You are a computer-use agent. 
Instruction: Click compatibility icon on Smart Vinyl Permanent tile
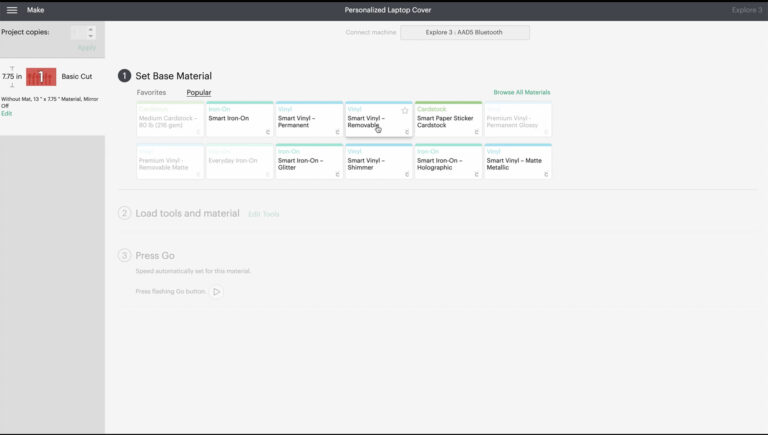[337, 132]
